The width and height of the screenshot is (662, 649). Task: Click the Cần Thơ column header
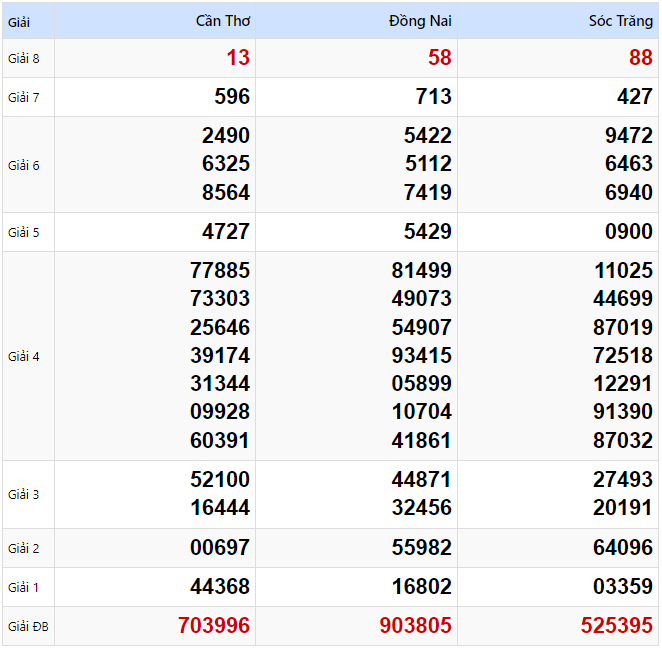tap(223, 21)
